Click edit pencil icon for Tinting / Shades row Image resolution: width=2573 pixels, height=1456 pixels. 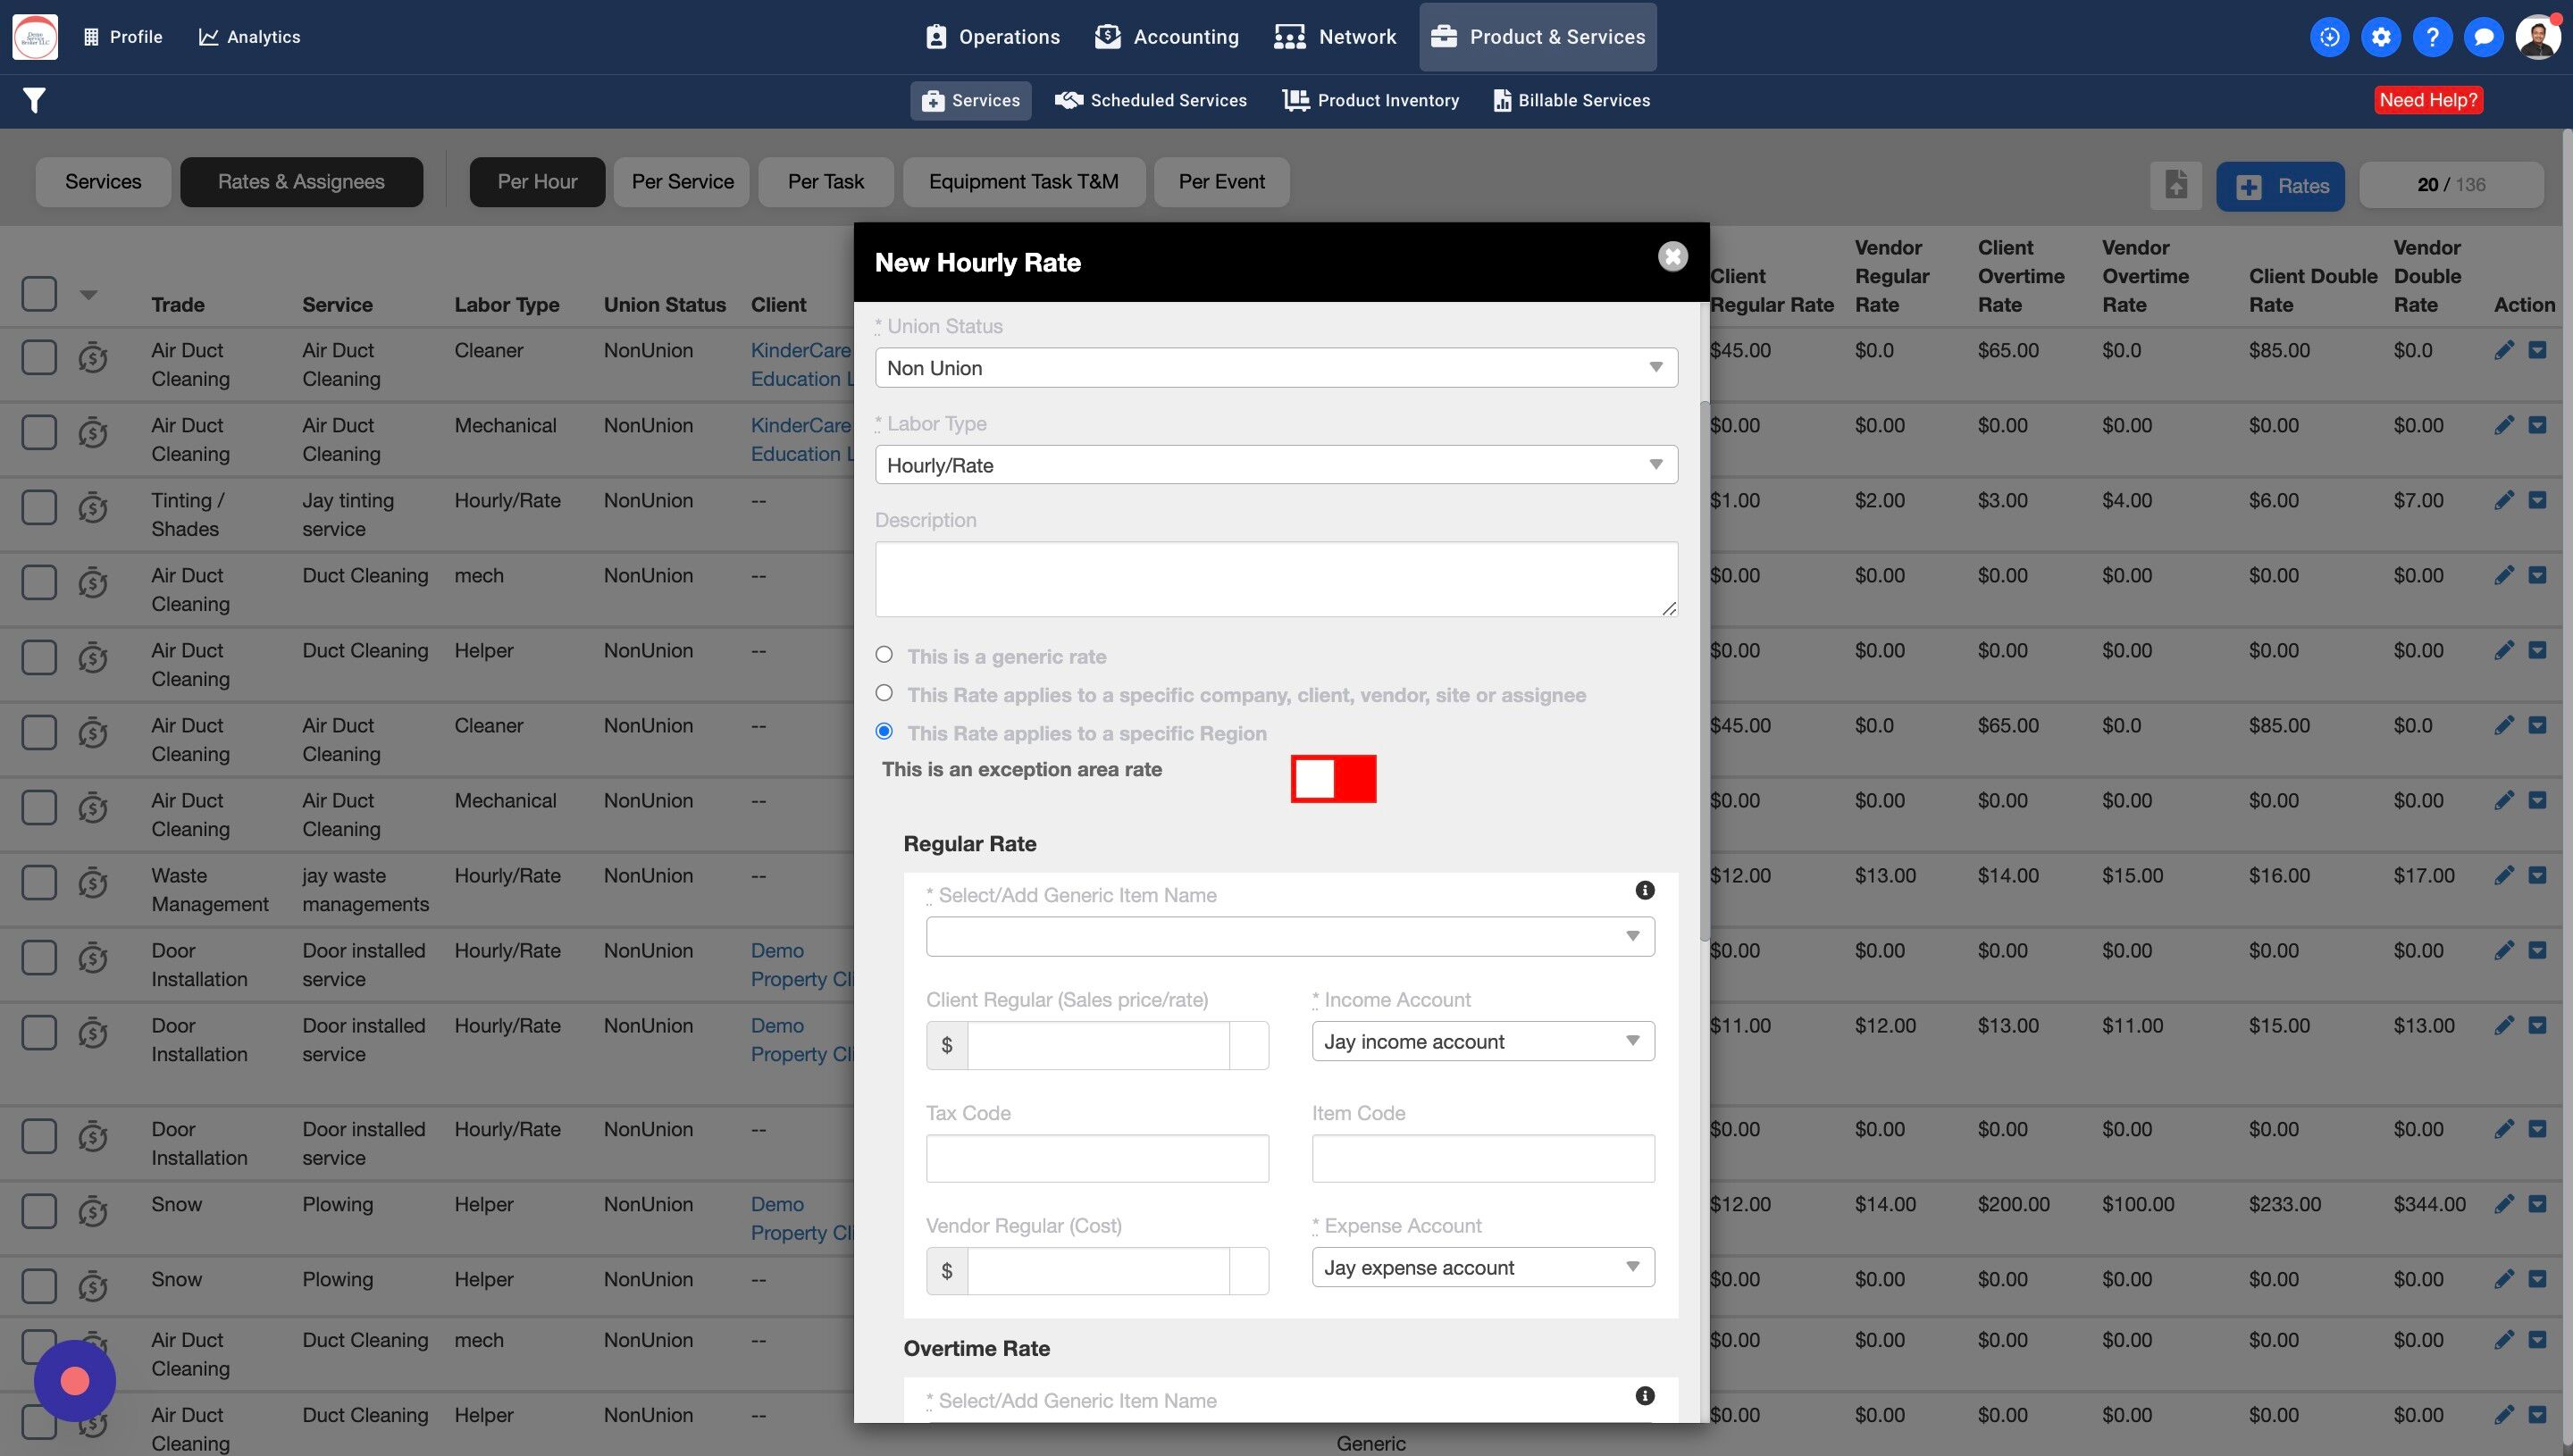point(2503,500)
